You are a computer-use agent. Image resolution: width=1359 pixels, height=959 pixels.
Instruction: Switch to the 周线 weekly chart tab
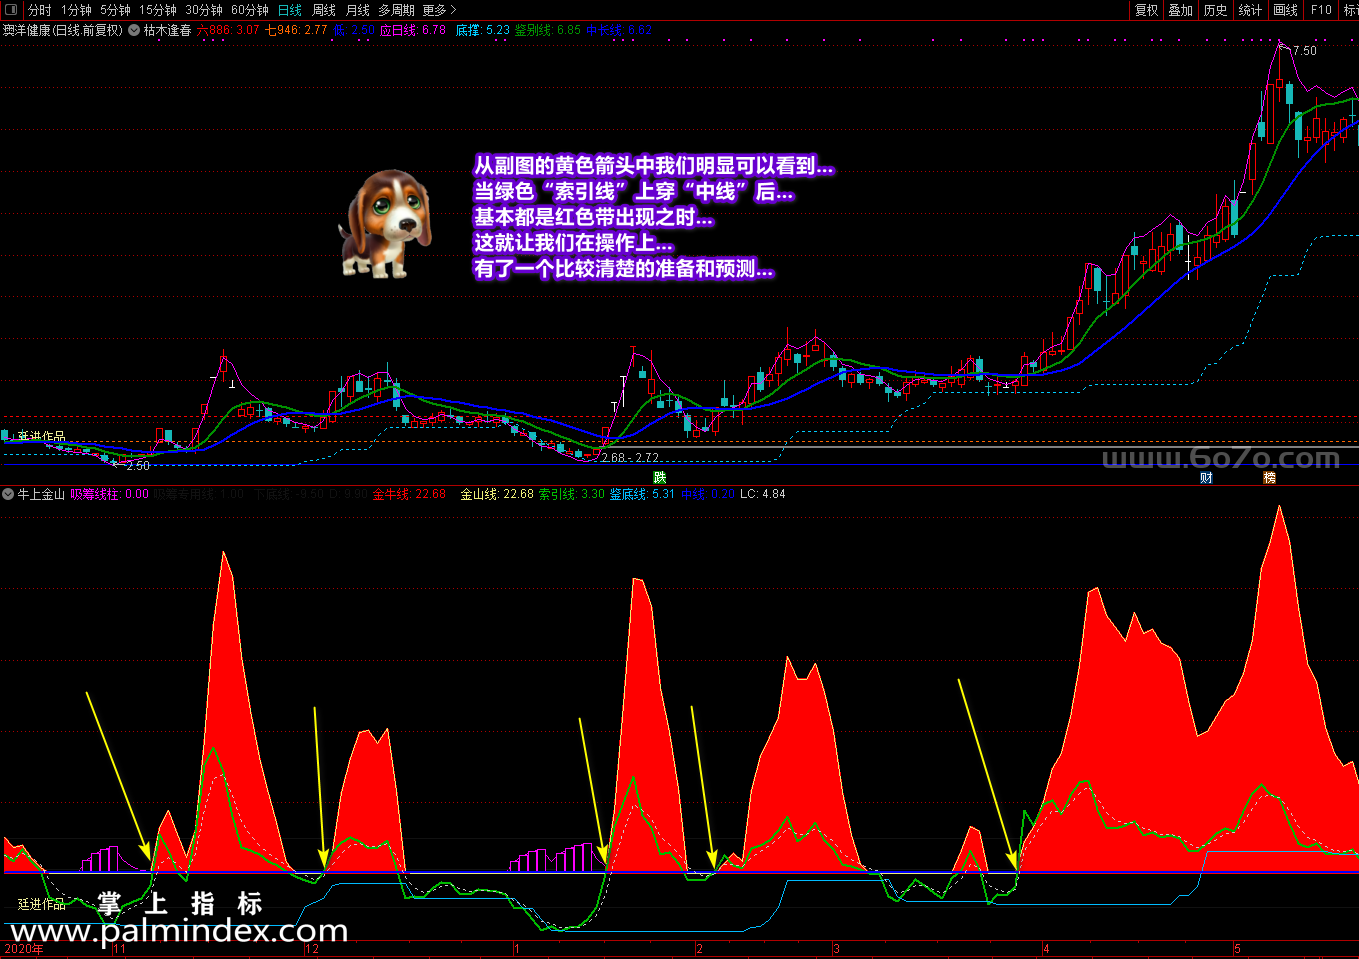pos(324,10)
